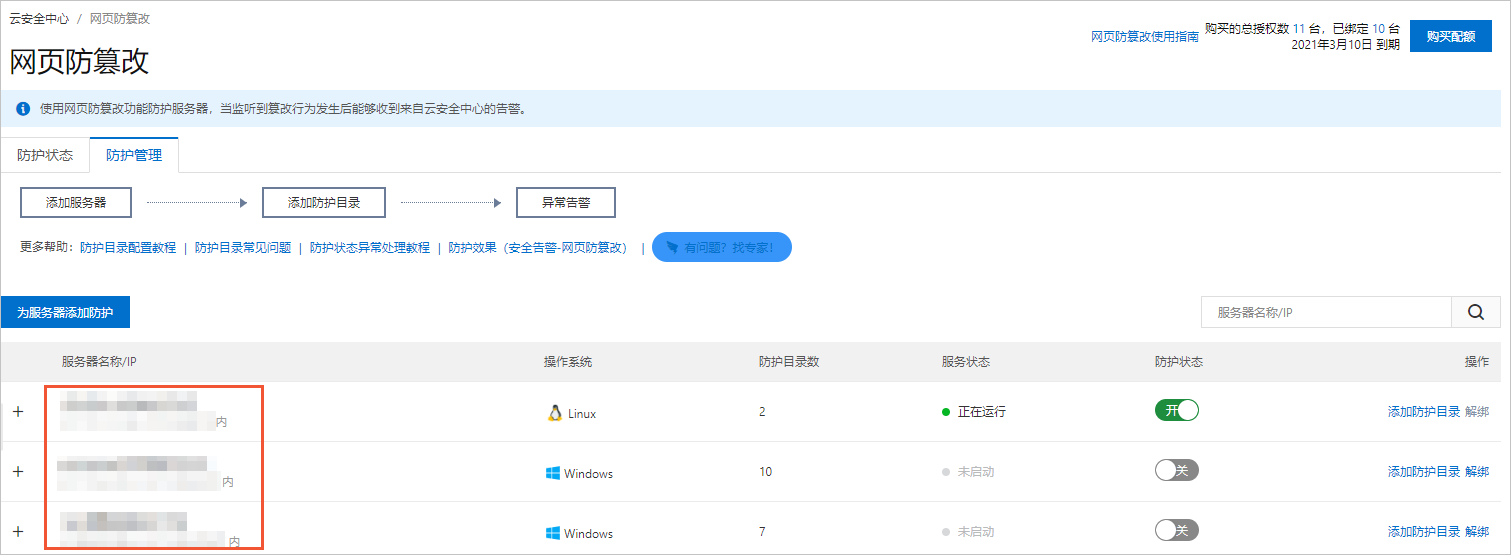Click directory count 10
This screenshot has width=1511, height=555.
[x=765, y=472]
